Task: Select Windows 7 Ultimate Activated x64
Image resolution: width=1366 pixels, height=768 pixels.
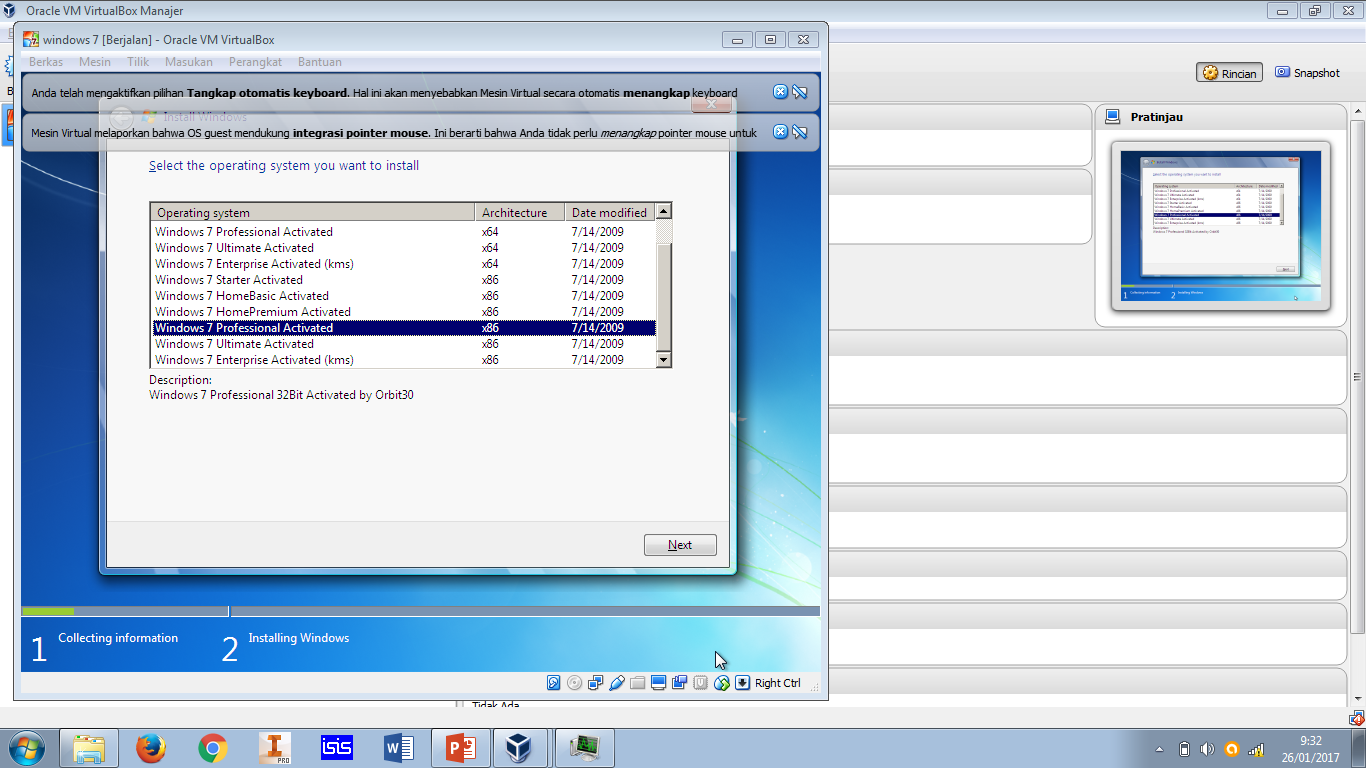Action: (403, 248)
